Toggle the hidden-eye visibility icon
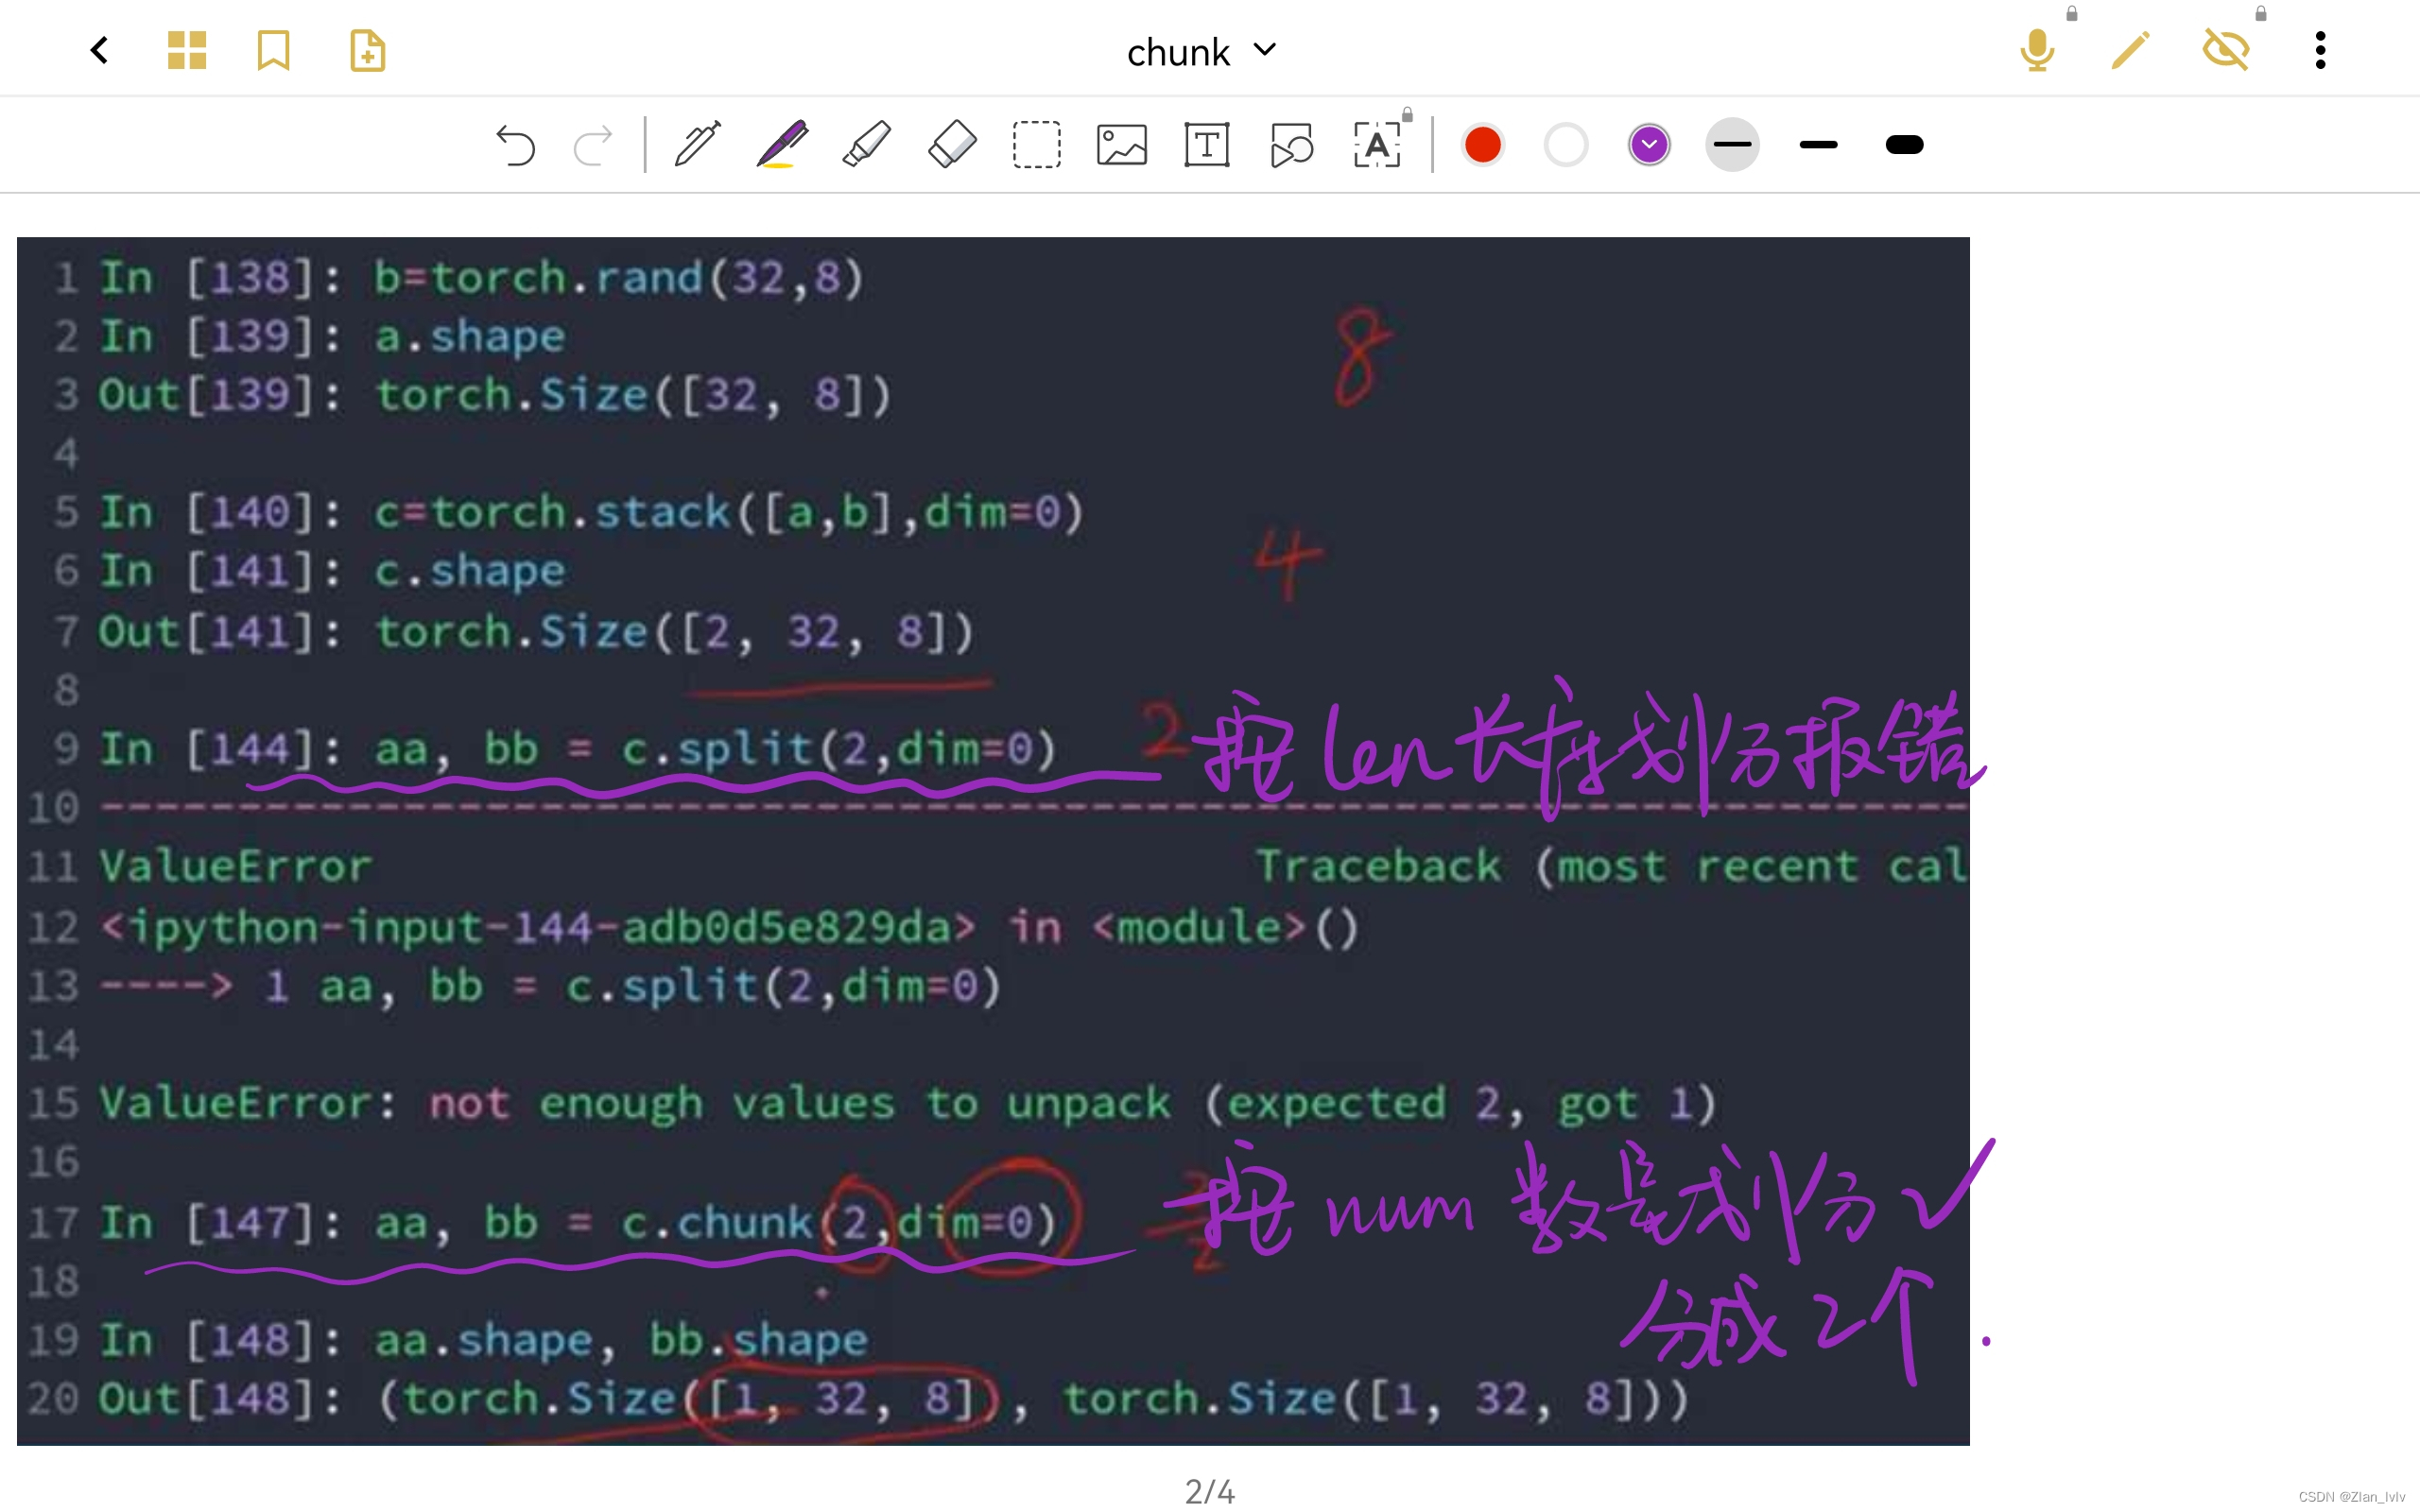 pyautogui.click(x=2225, y=50)
